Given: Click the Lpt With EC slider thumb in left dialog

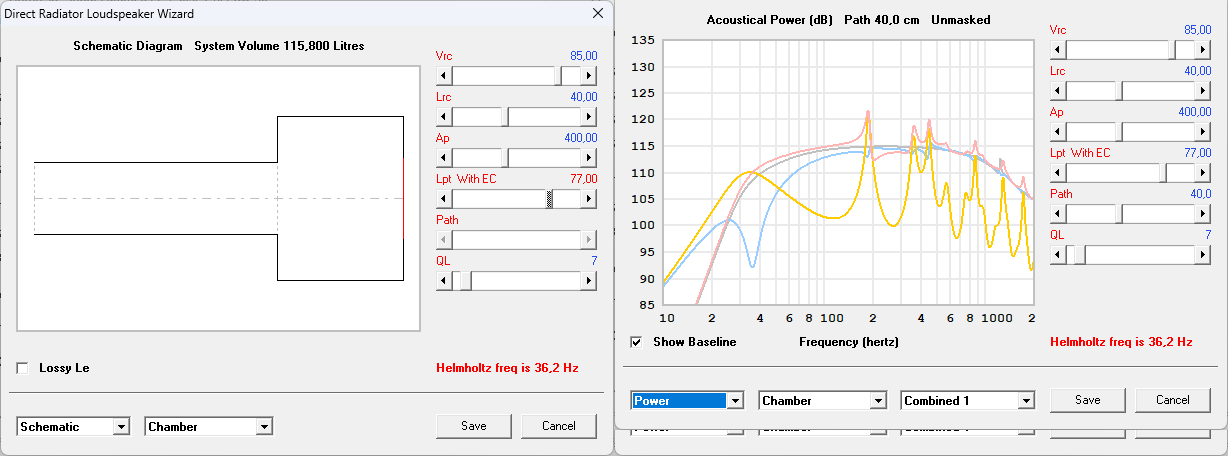Looking at the screenshot, I should (549, 199).
